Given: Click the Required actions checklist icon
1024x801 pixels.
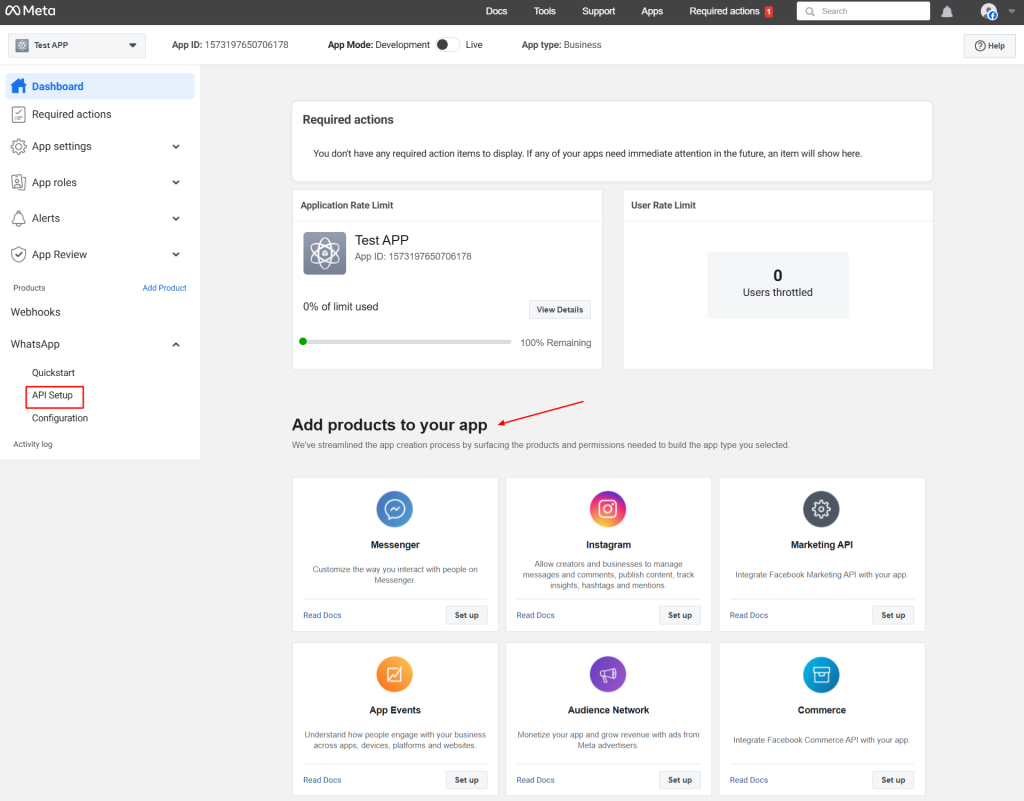Looking at the screenshot, I should click(19, 114).
